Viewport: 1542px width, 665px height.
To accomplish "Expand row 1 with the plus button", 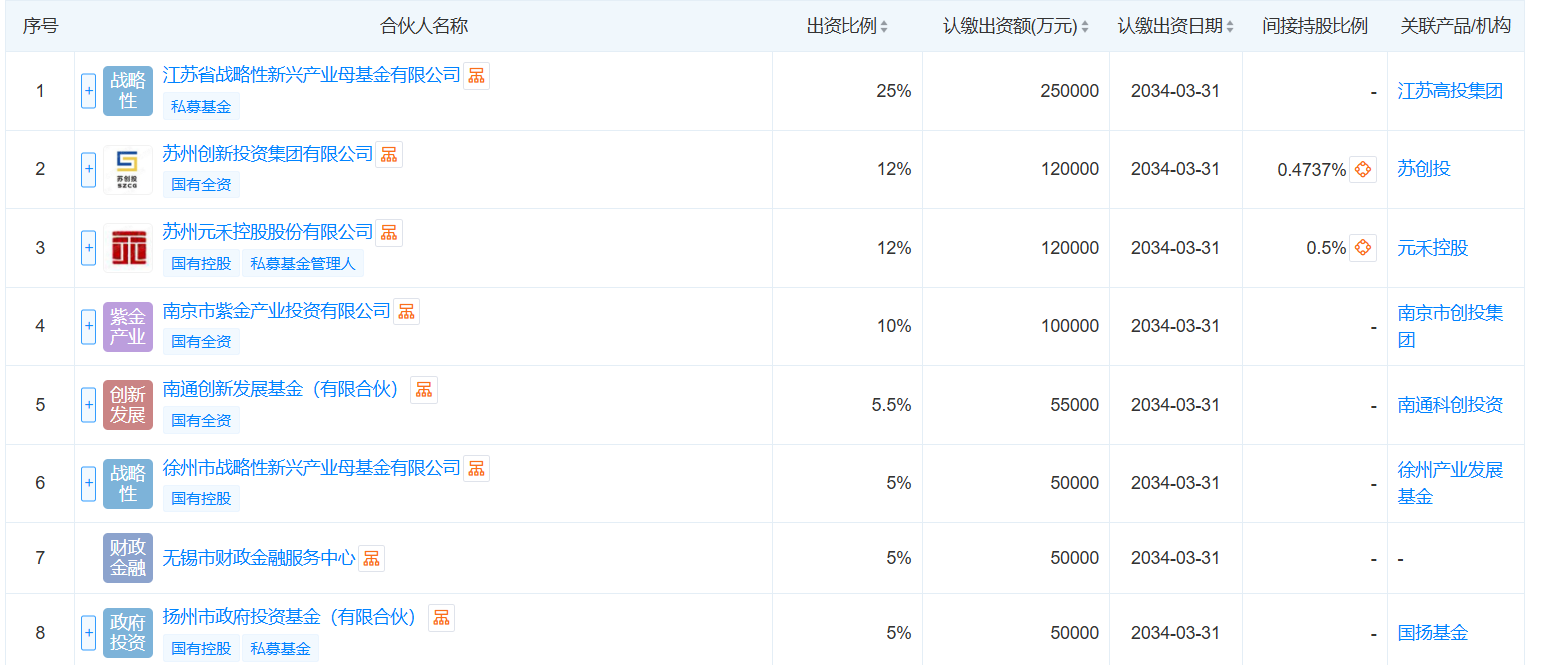I will tap(88, 91).
